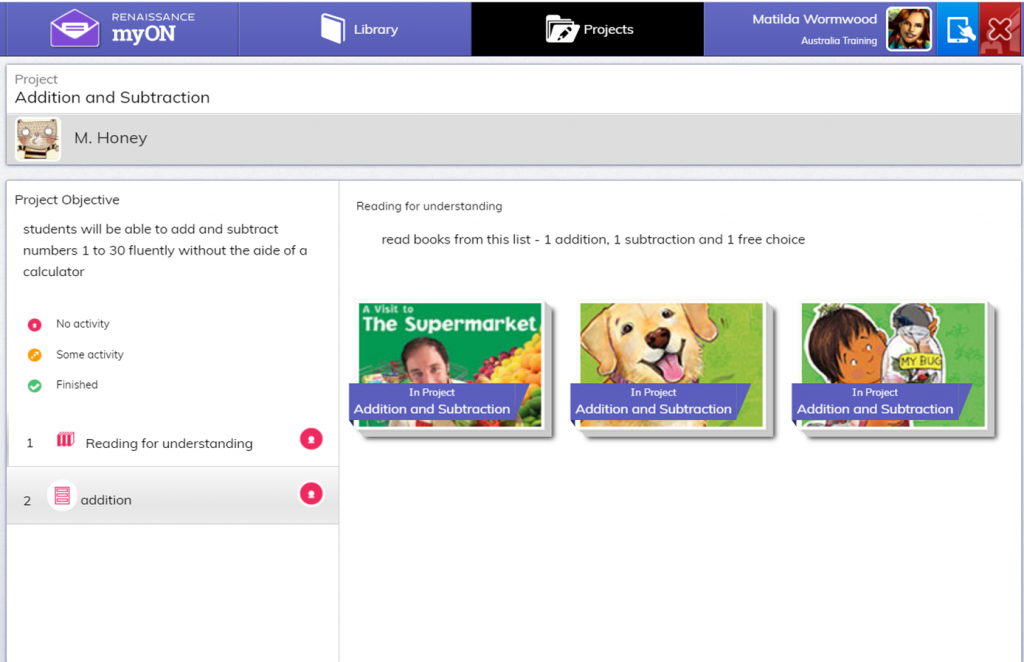Click the Project Objective heading
Viewport: 1024px width, 662px height.
(x=67, y=200)
